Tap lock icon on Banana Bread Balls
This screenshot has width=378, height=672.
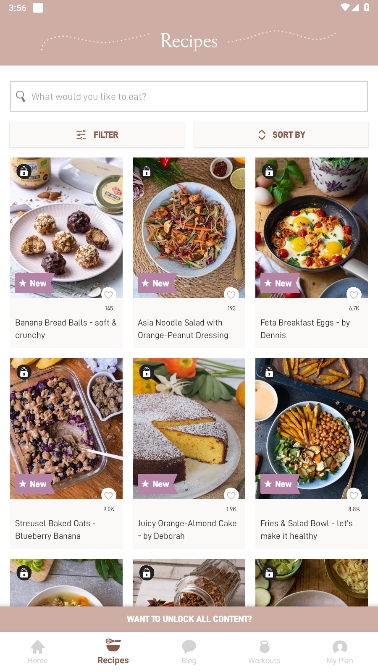(24, 171)
